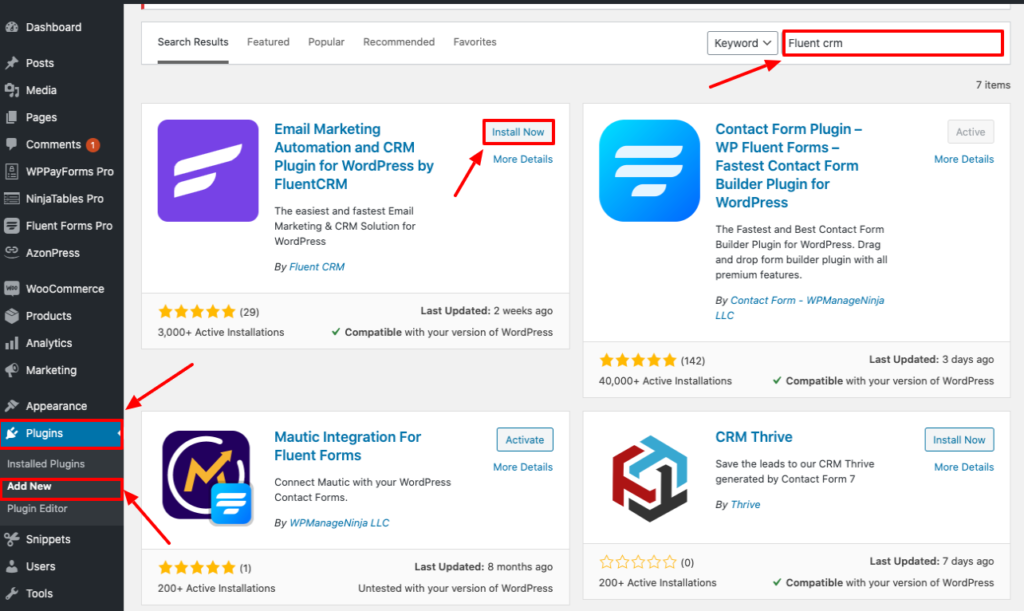The width and height of the screenshot is (1024, 611).
Task: Open More Details for CRM Thrive
Action: [964, 467]
